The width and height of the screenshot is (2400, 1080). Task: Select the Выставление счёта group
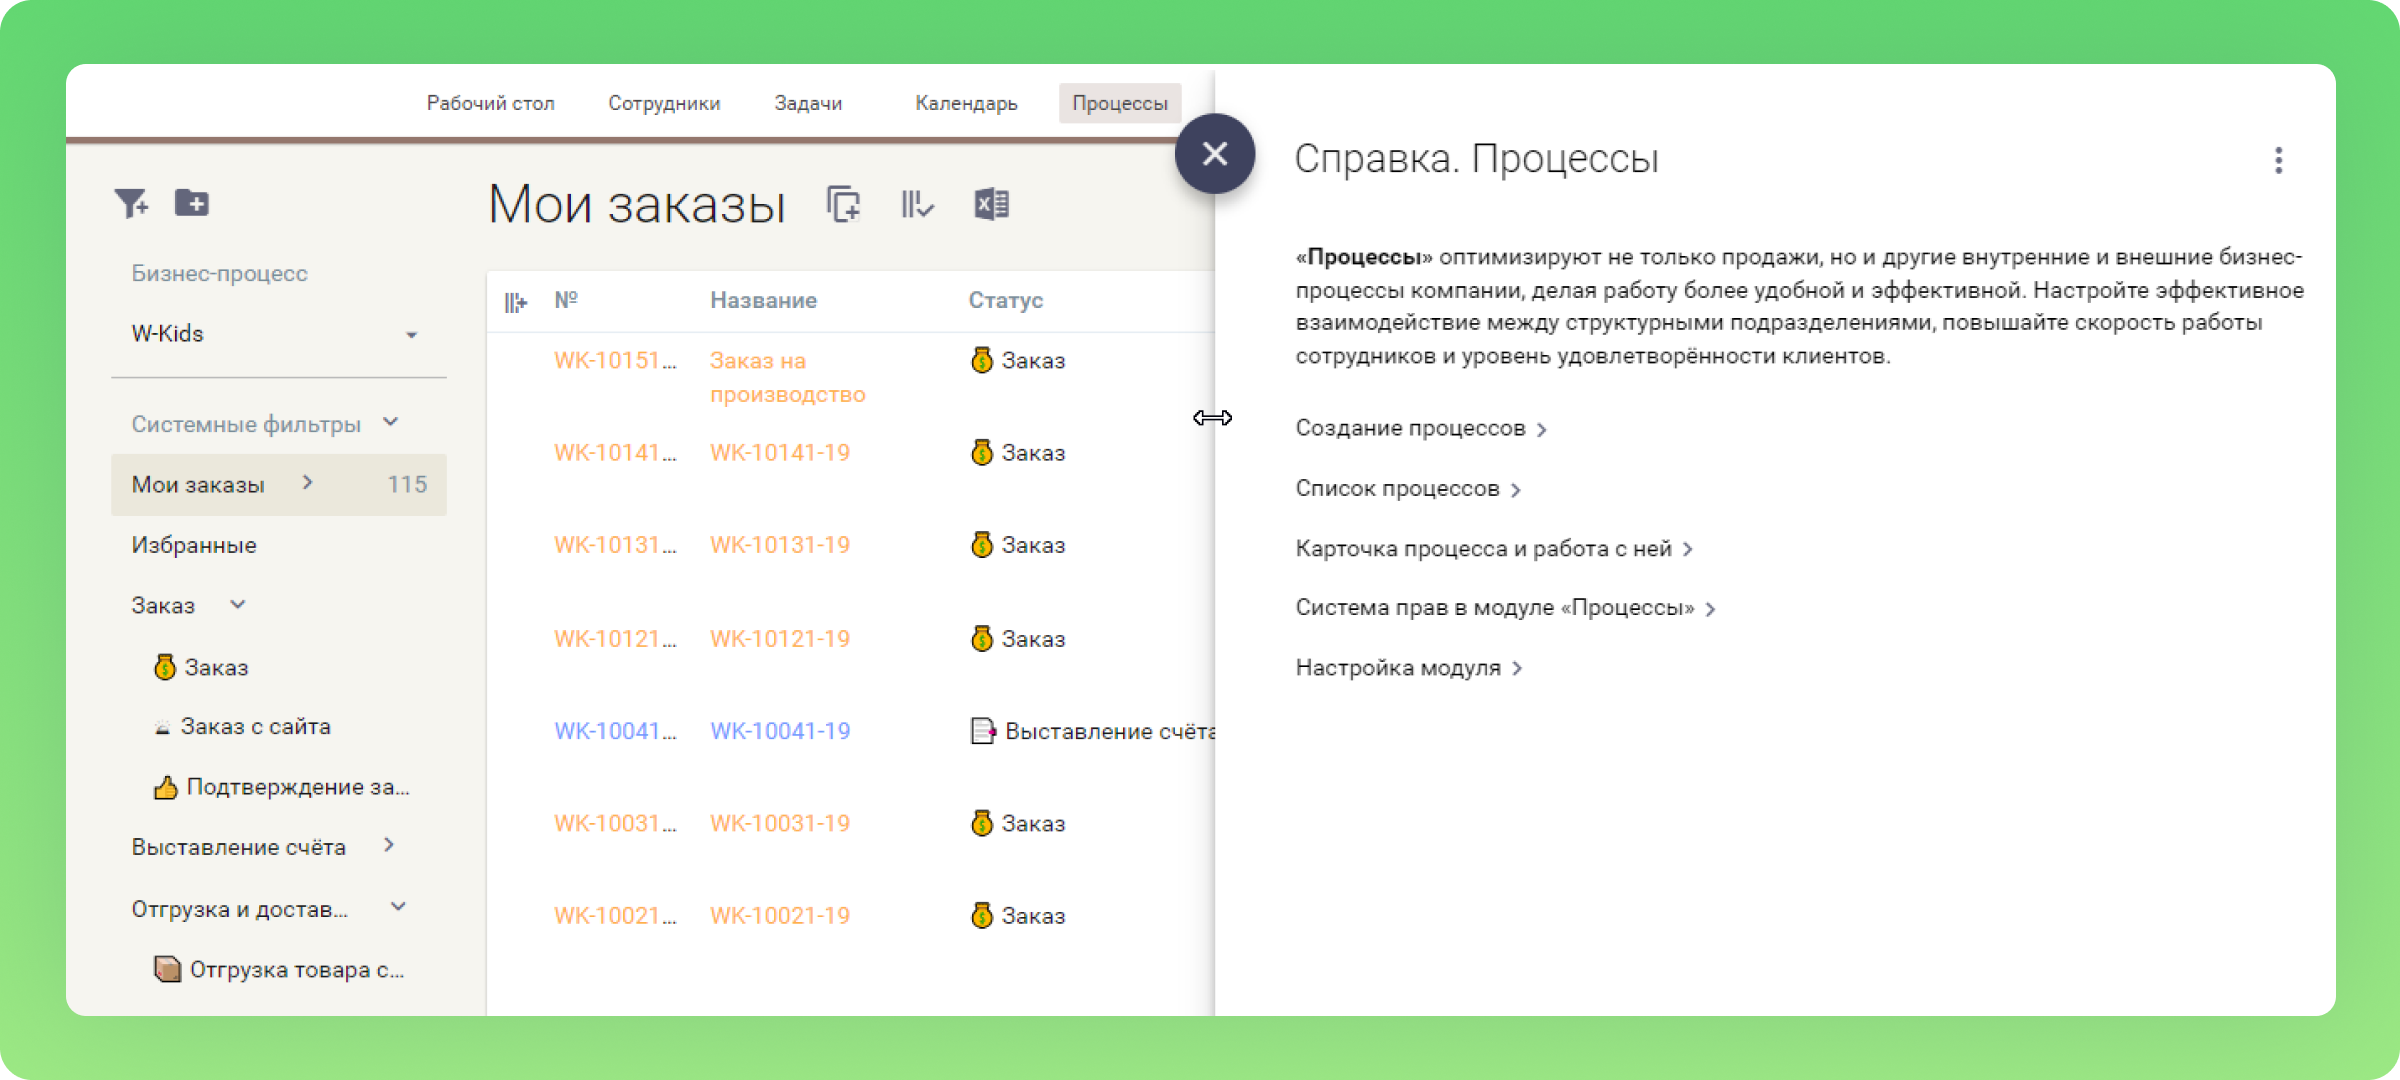(x=239, y=847)
